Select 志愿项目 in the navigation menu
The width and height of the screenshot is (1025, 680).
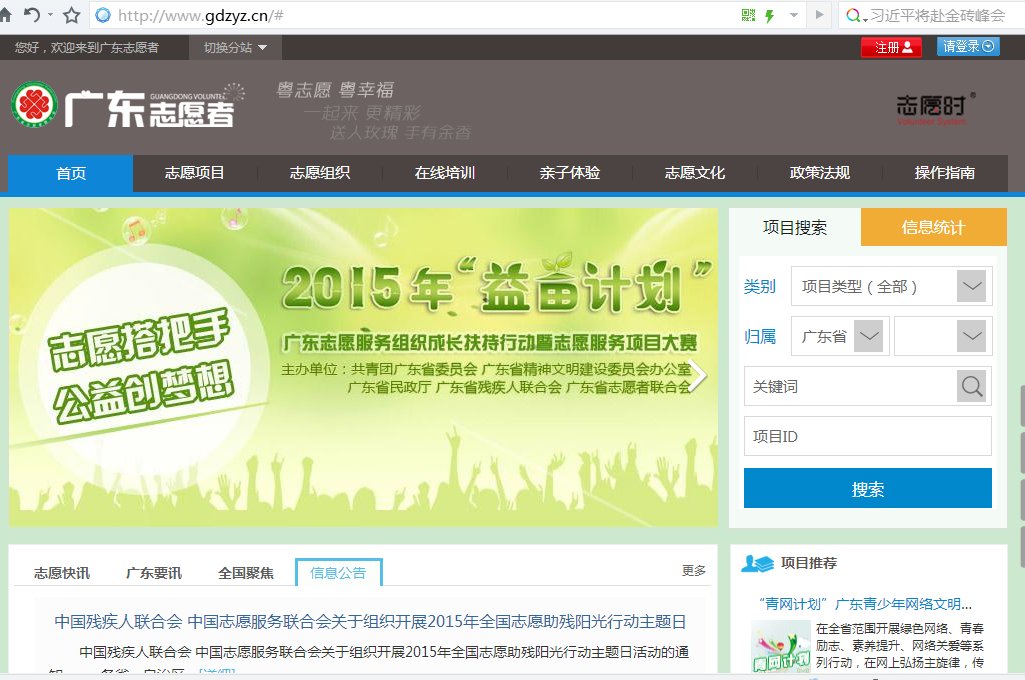coord(194,172)
